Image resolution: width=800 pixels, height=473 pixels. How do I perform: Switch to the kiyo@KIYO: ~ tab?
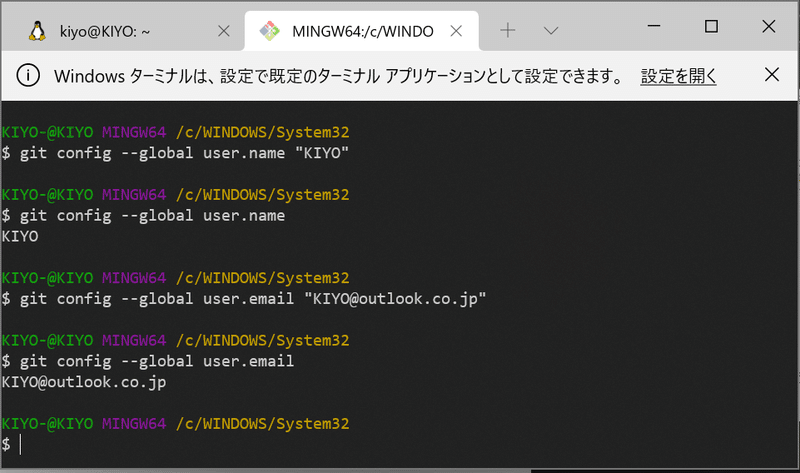(x=122, y=31)
